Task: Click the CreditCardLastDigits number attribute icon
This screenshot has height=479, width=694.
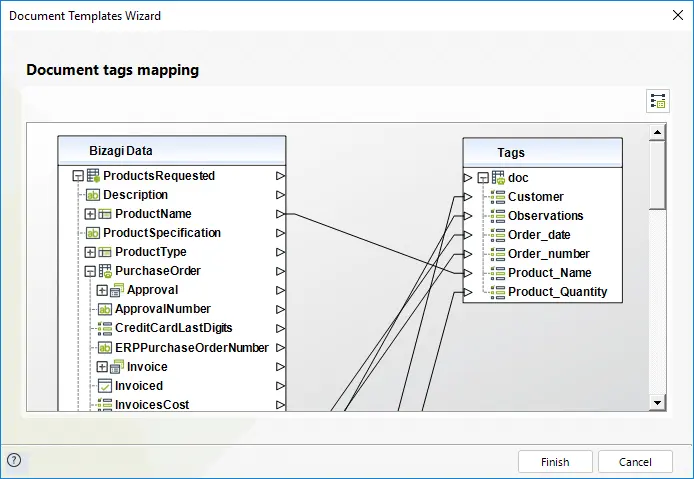Action: click(x=104, y=328)
